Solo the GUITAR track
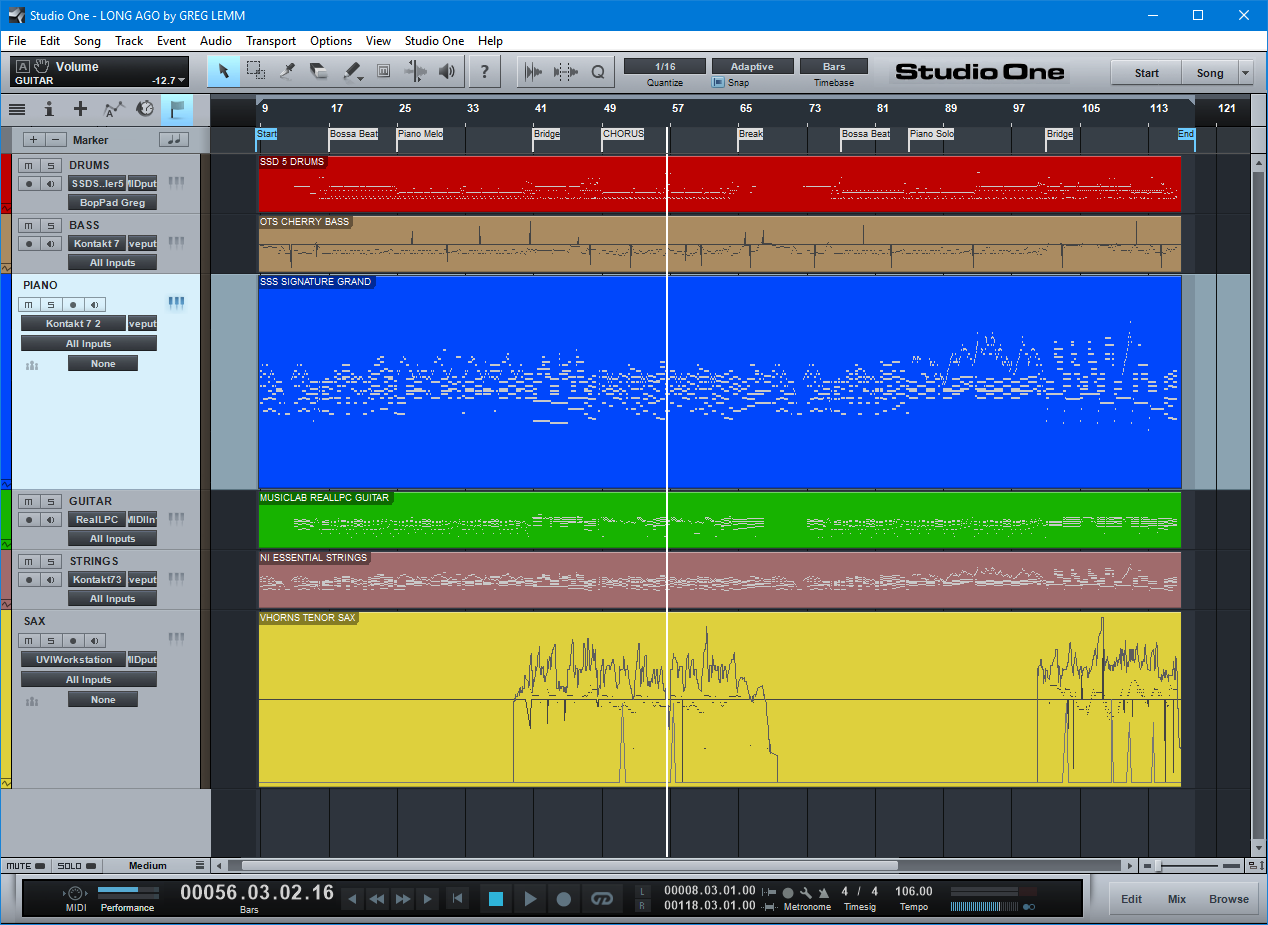This screenshot has width=1268, height=925. point(51,501)
